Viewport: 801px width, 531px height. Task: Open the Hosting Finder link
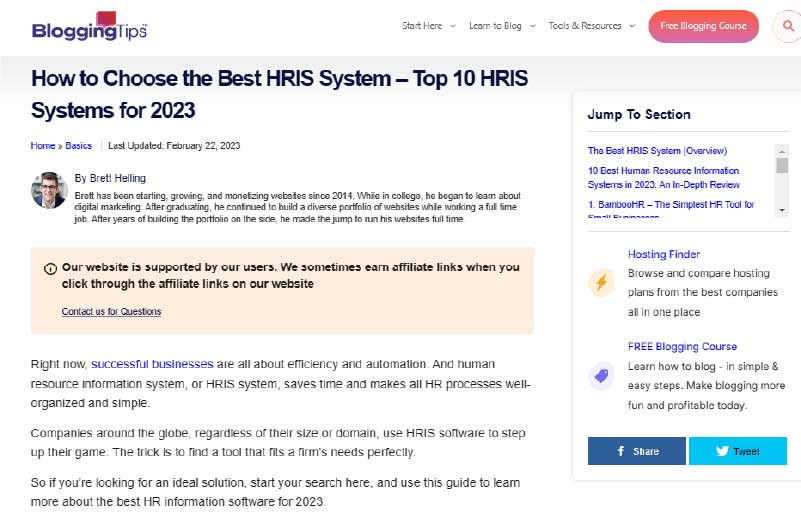pos(664,254)
